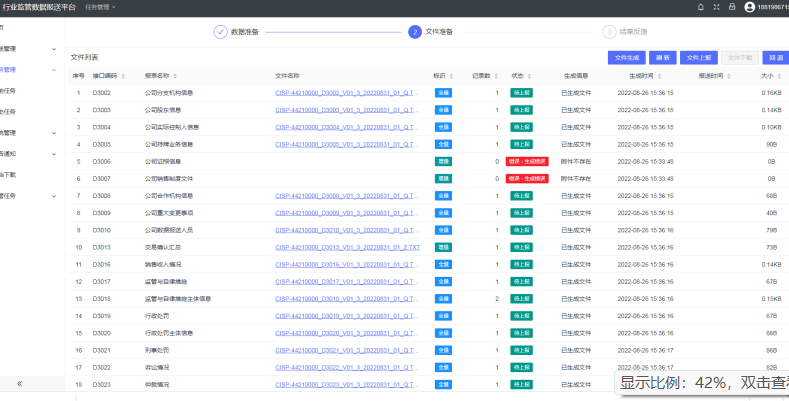Screen dimensions: 789x401
Task: Click the 0.15KB size cell
Action: click(771, 299)
